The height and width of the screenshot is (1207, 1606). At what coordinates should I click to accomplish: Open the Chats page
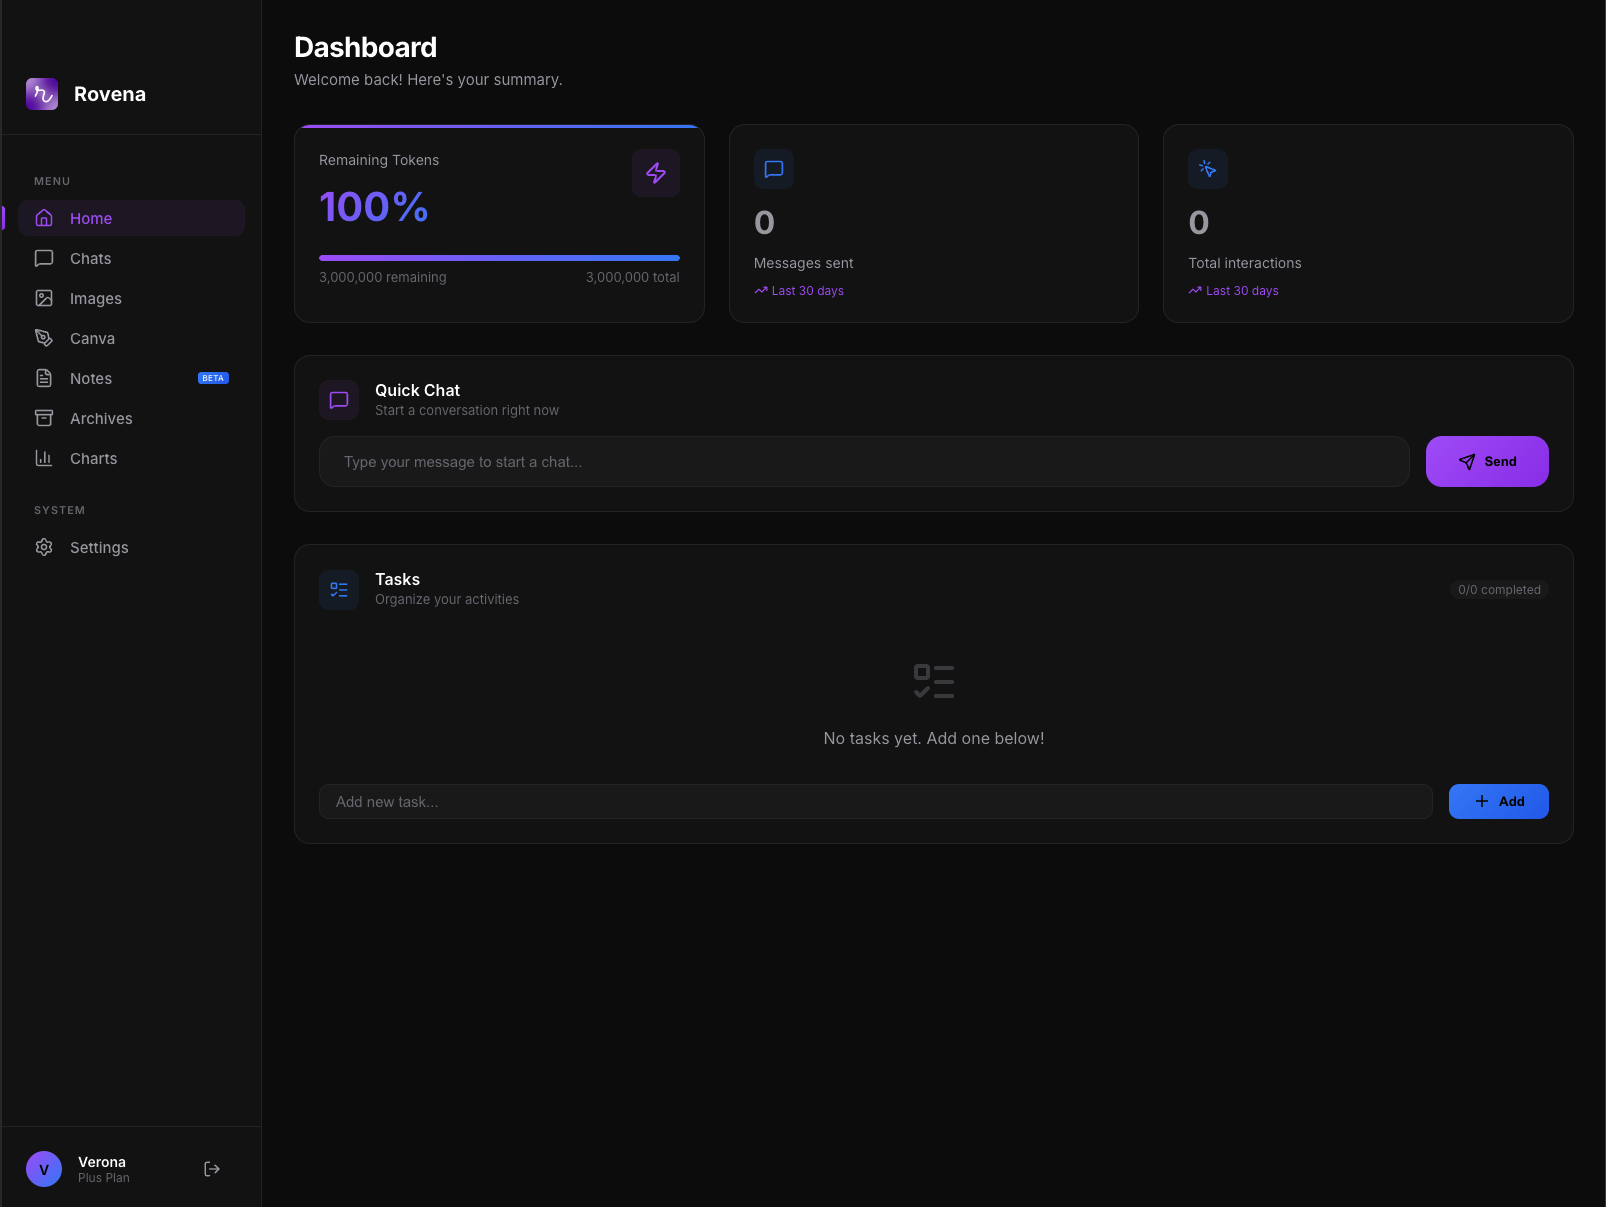pos(131,258)
